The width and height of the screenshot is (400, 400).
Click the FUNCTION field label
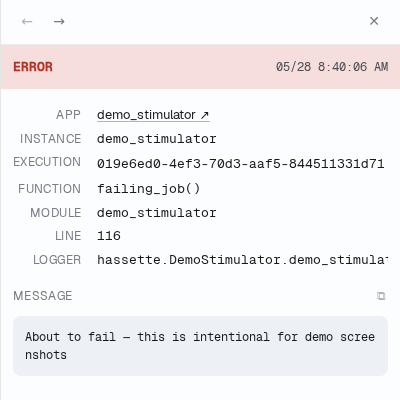tap(49, 189)
